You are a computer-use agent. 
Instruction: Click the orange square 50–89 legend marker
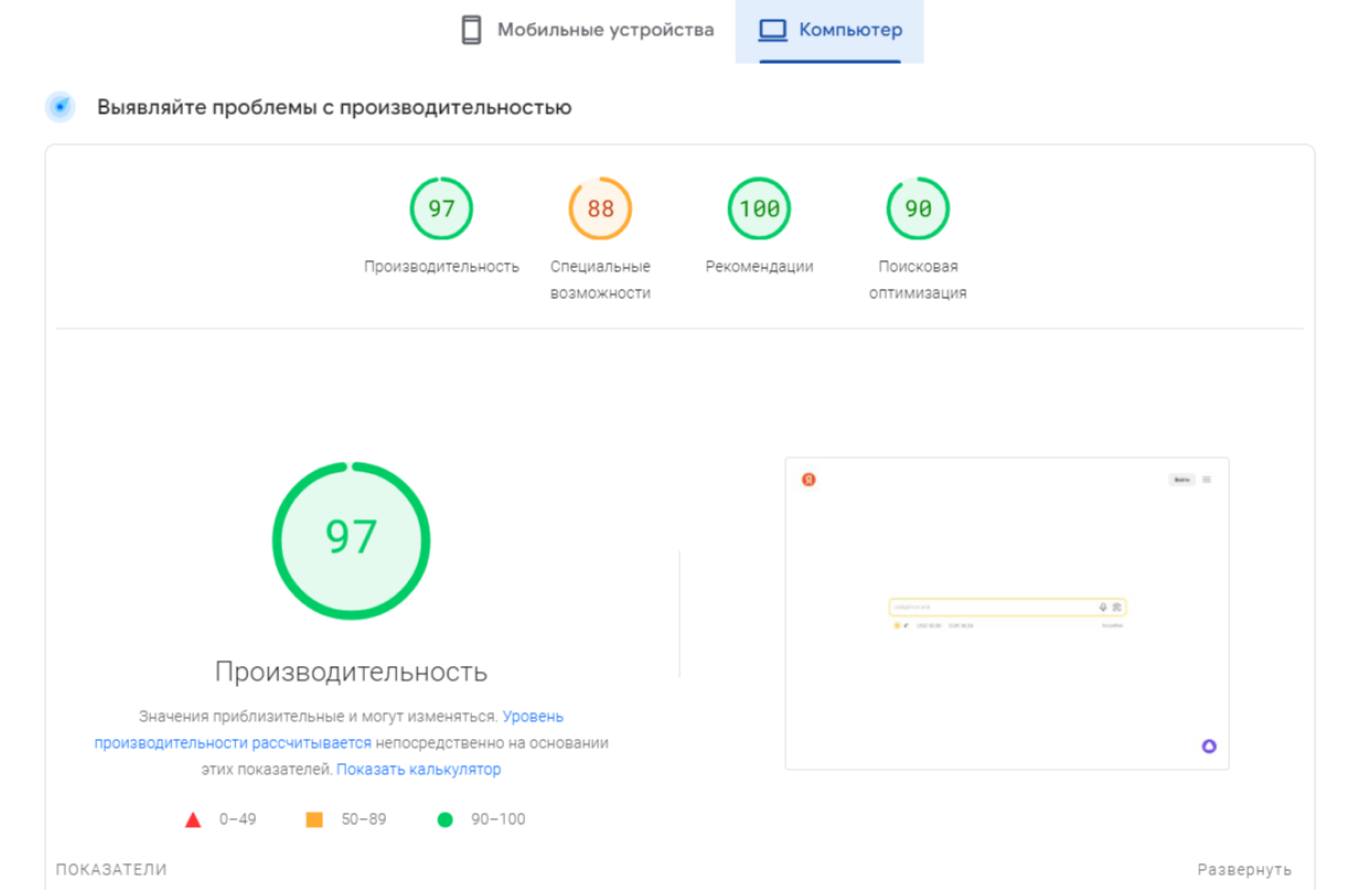[314, 820]
